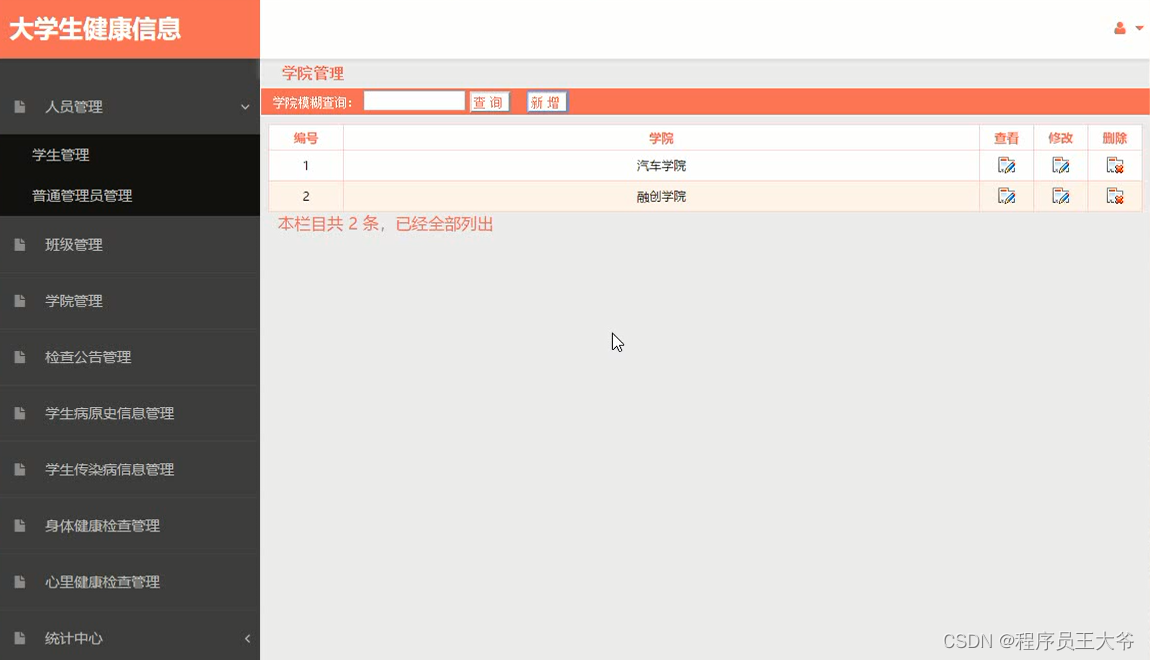Open the 查看 view icon for 汽车学院

pyautogui.click(x=1006, y=165)
